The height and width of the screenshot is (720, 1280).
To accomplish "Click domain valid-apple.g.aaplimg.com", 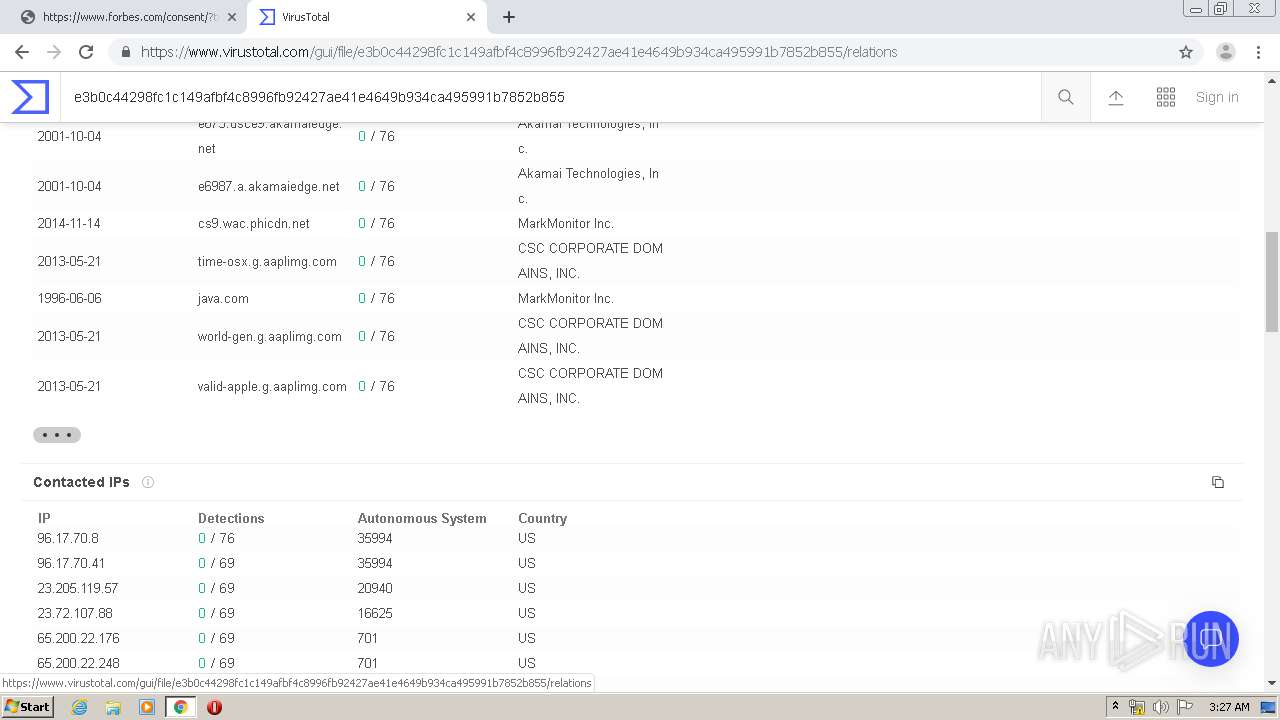I will coord(272,386).
